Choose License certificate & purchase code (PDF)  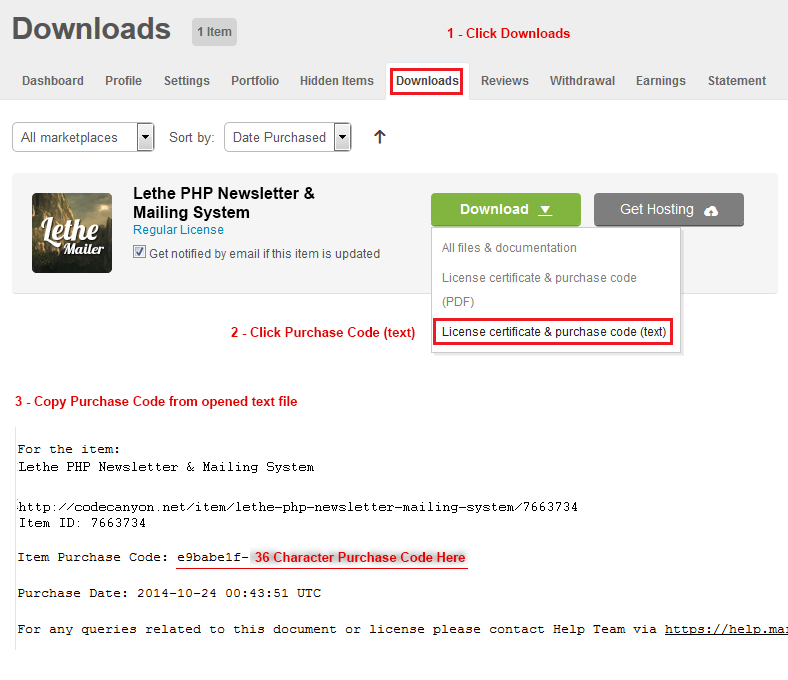[x=539, y=289]
